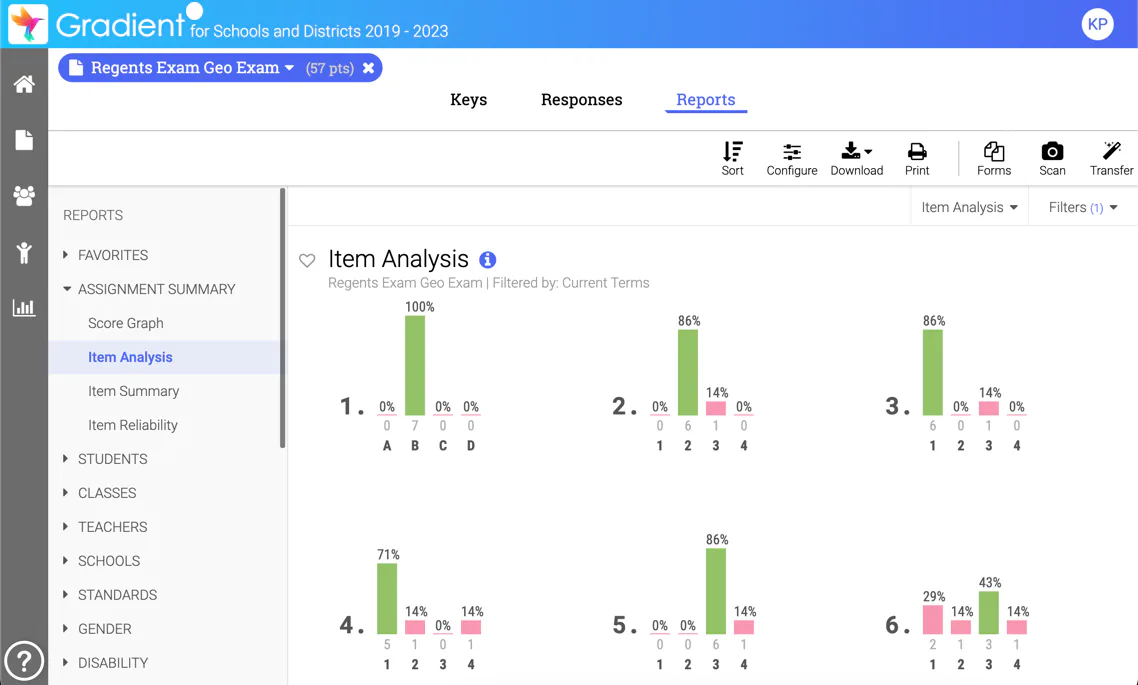Select the Reports tab

705,99
